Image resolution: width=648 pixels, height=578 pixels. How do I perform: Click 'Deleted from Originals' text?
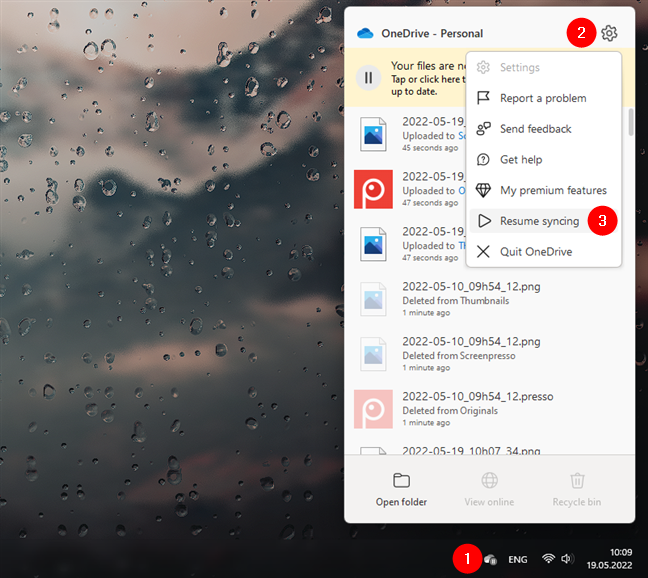450,411
